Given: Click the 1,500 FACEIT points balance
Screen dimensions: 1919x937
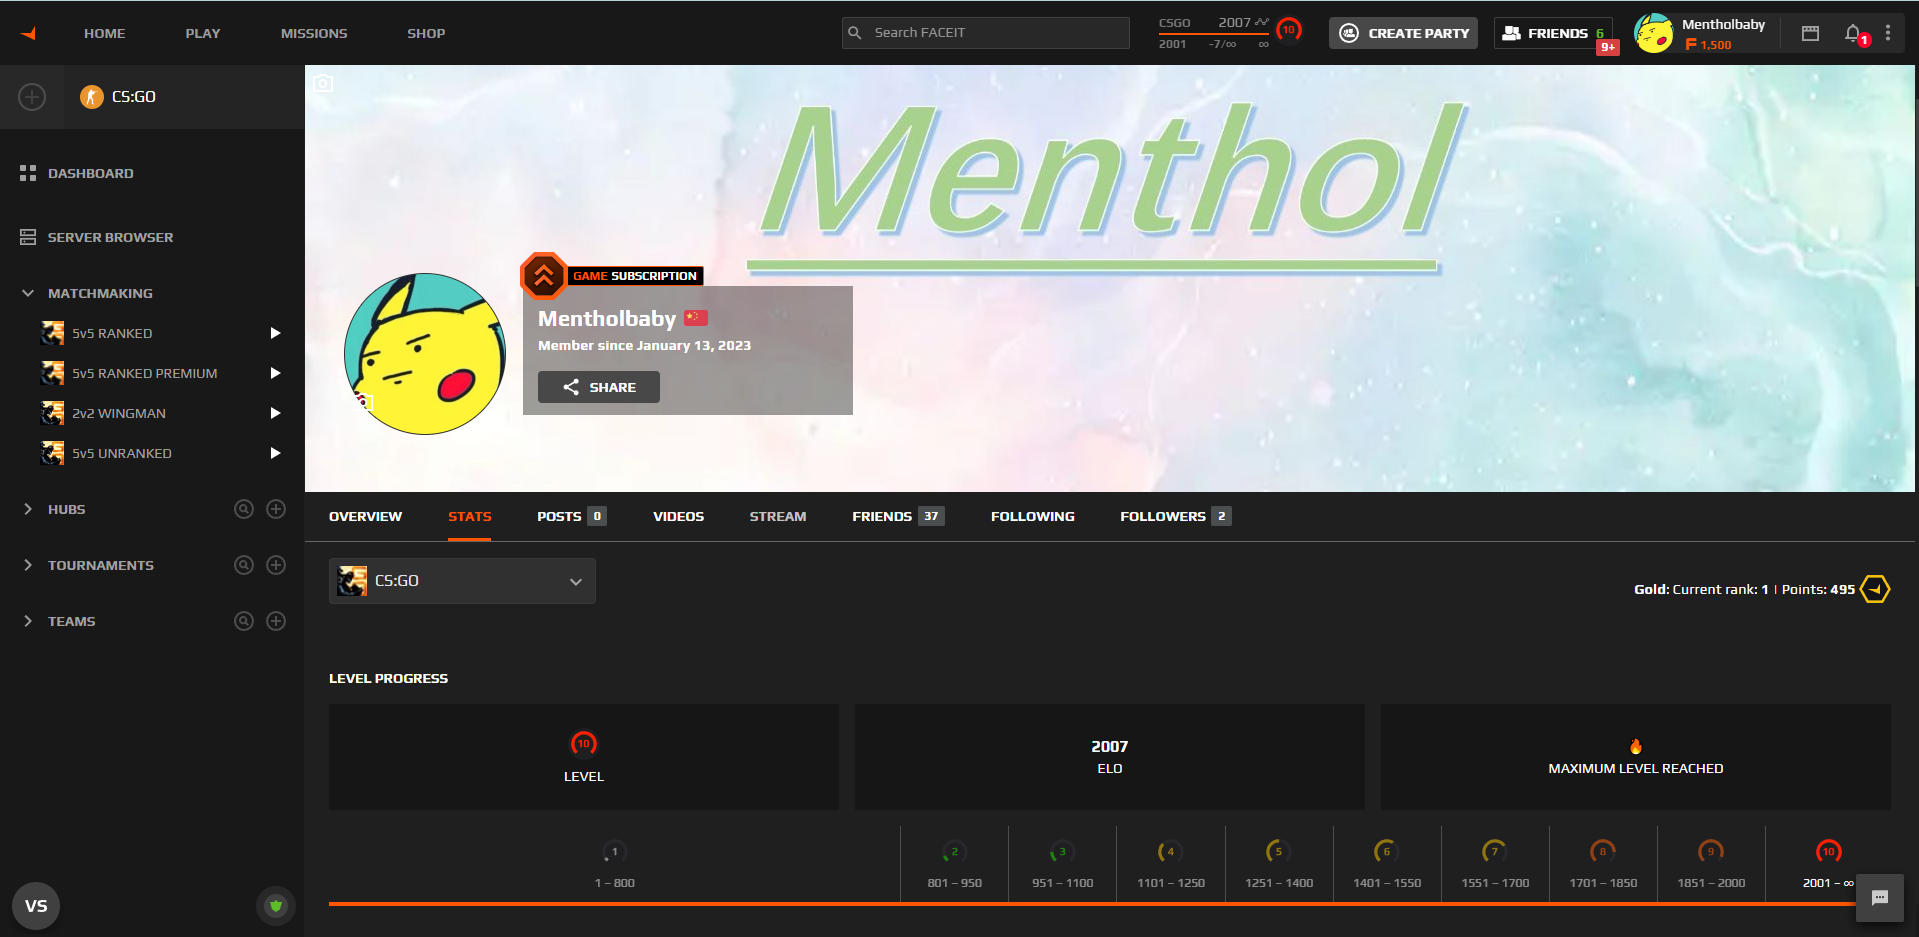Looking at the screenshot, I should (x=1708, y=45).
